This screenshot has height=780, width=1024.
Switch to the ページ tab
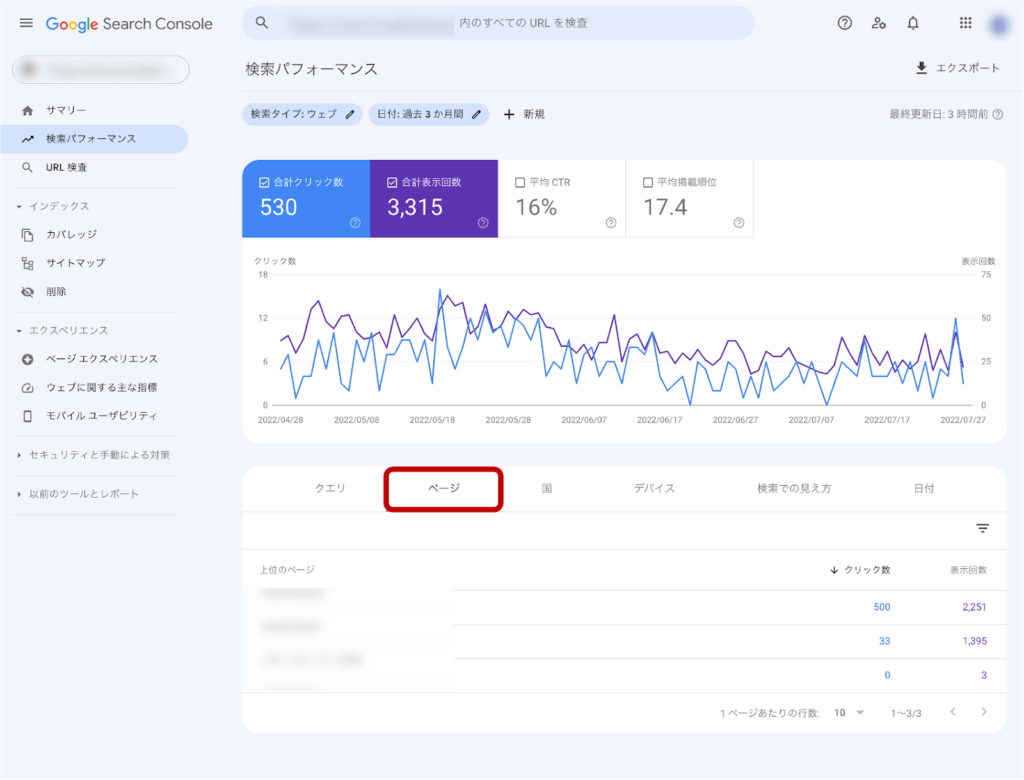pos(443,488)
